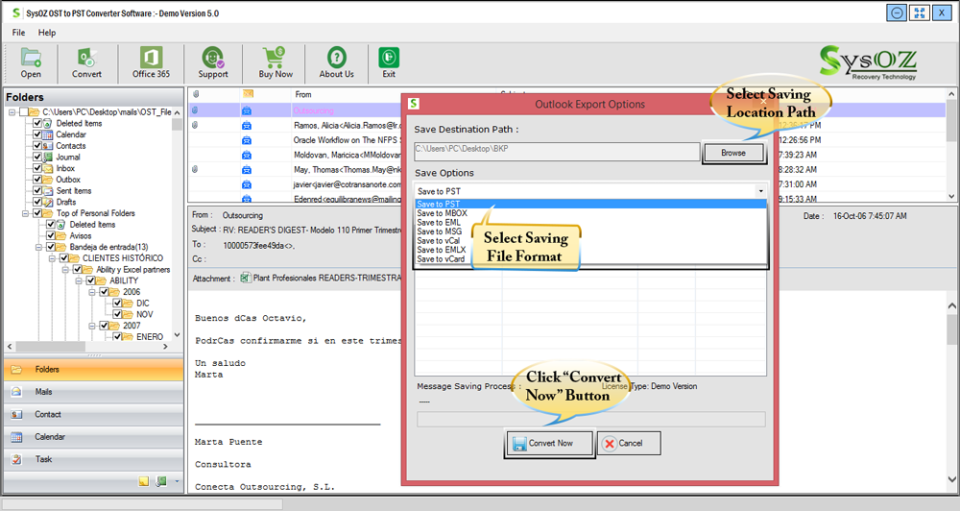Screen dimensions: 960x511
Task: Click the Convert Now disk icon
Action: pos(519,444)
